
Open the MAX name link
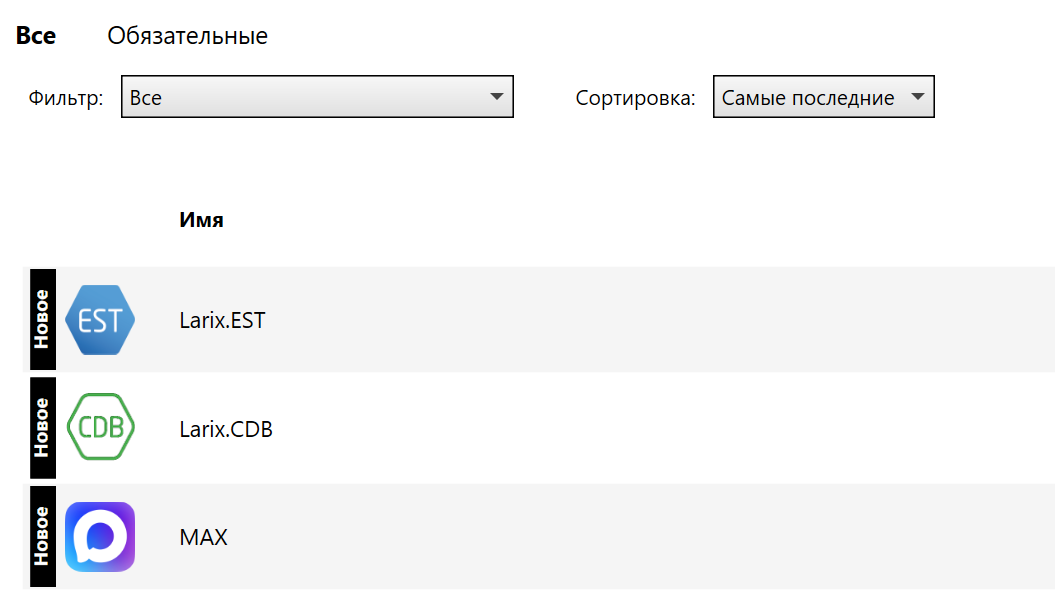click(x=204, y=537)
